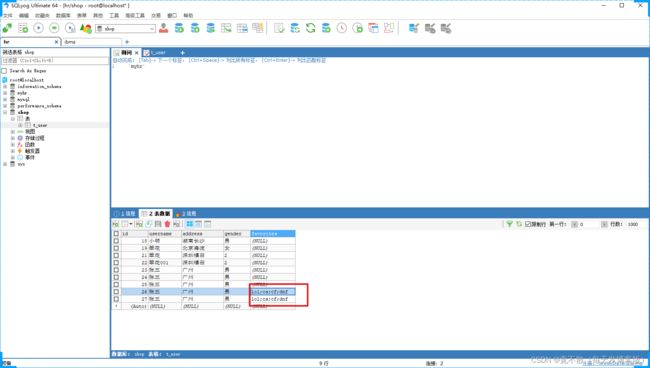Run the query with the play icon
The image size is (650, 368).
pyautogui.click(x=39, y=28)
